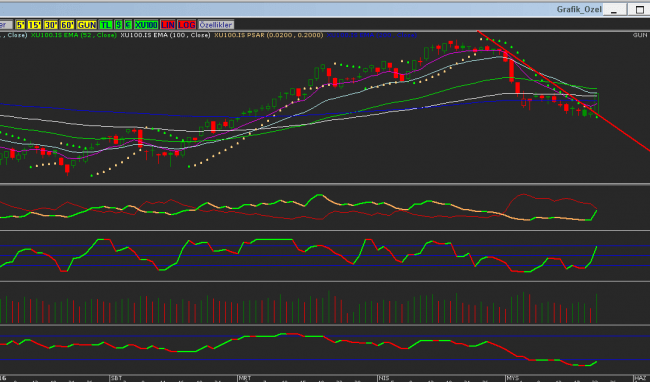Minimize the Grafik_Ozel window

click(x=614, y=10)
